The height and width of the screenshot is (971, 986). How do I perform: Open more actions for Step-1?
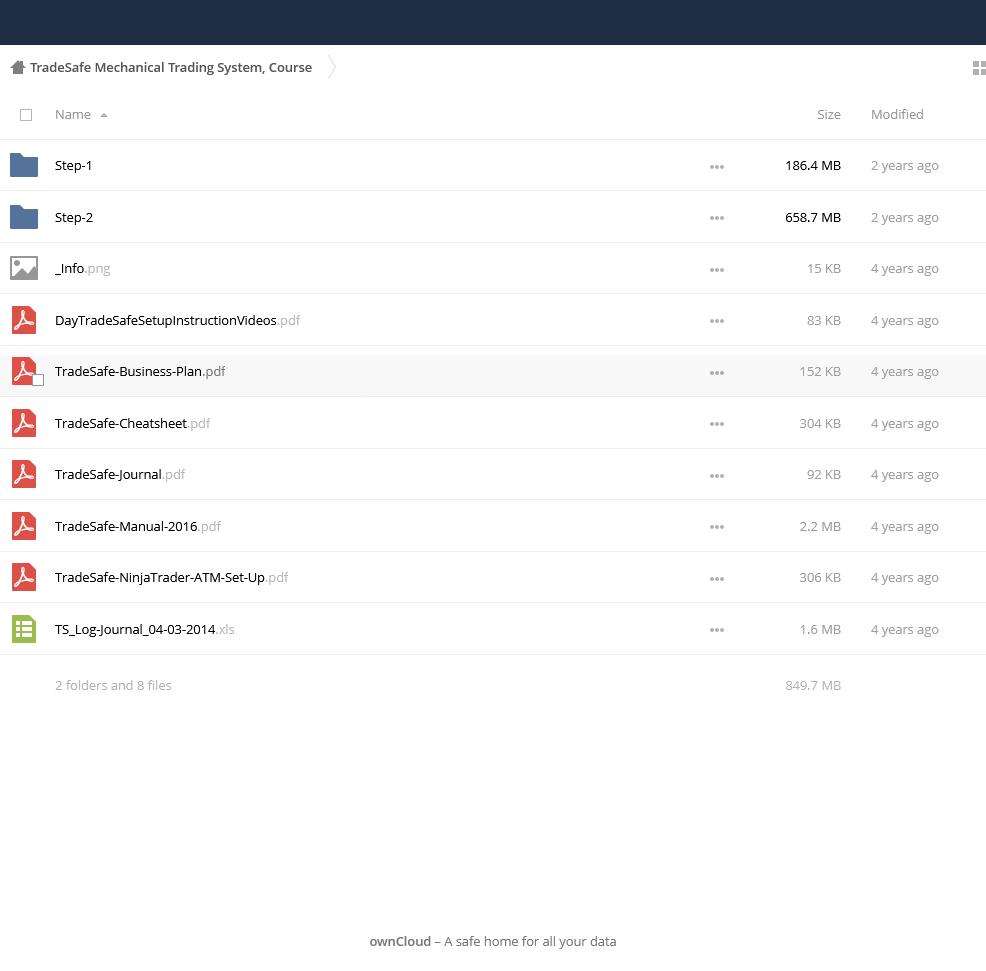(x=717, y=167)
